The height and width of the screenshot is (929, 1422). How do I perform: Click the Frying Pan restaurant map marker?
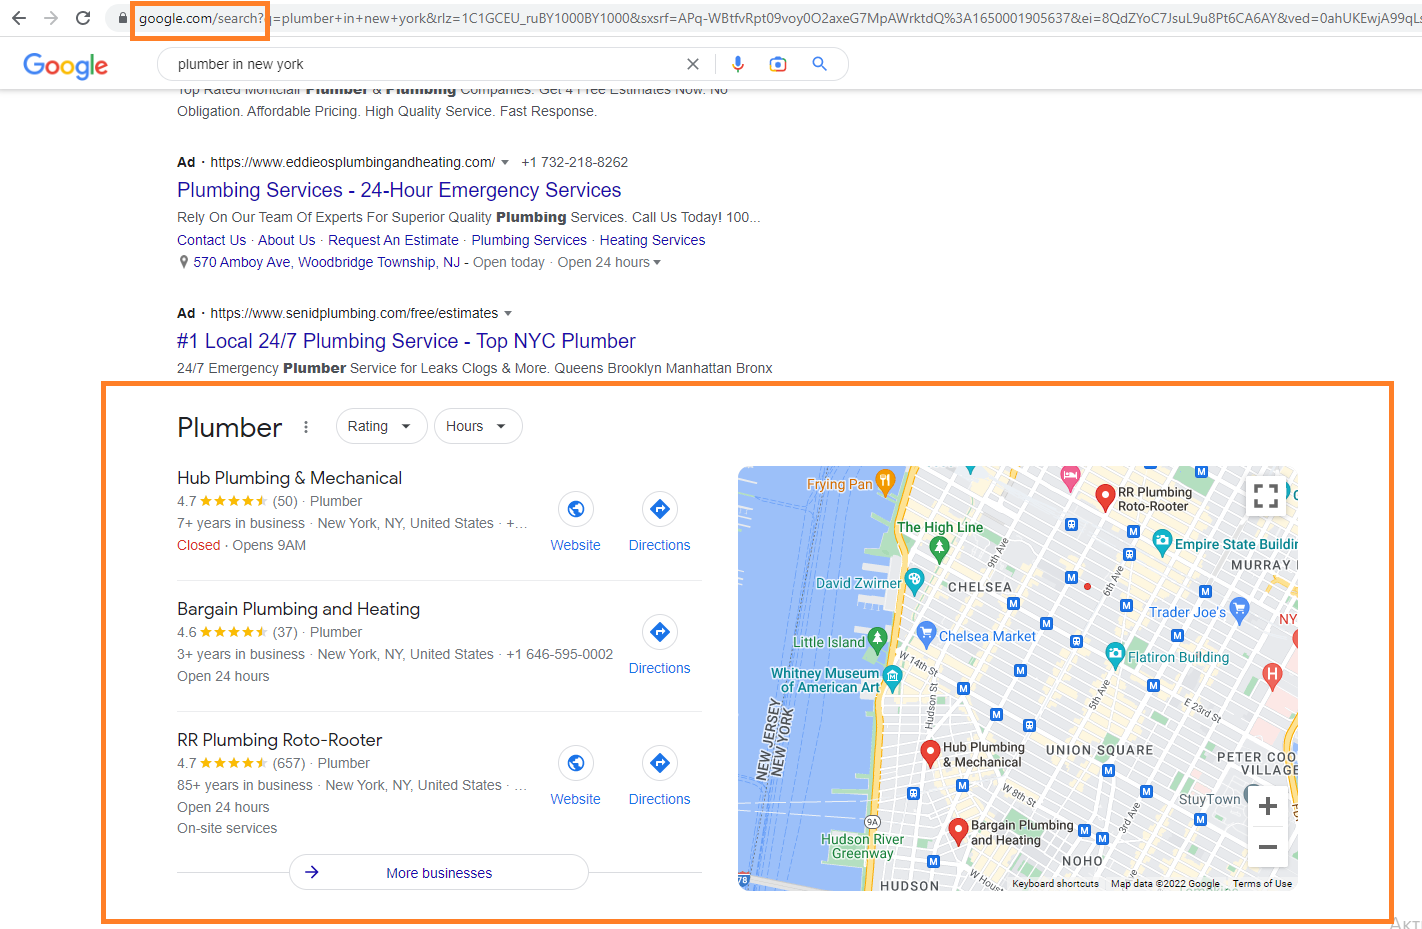885,481
